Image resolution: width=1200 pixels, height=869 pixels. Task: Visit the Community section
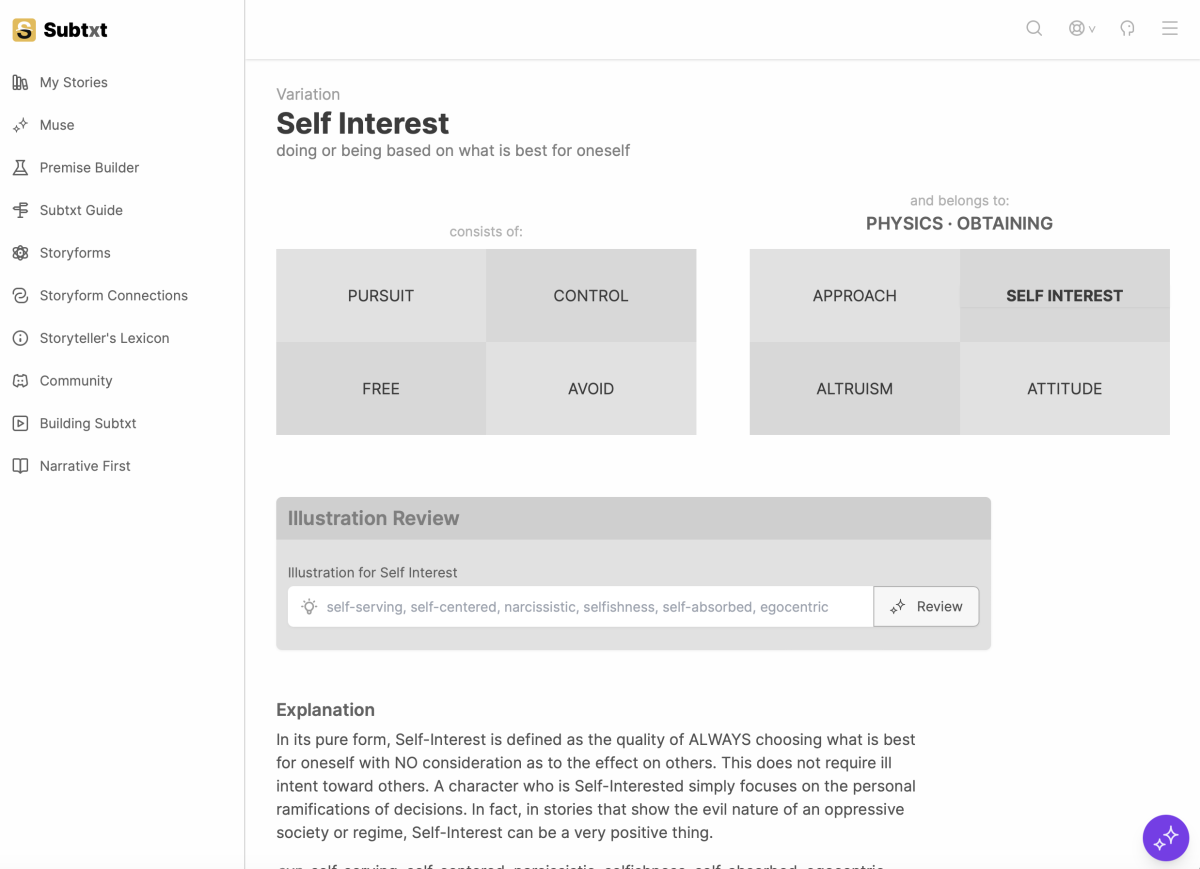75,380
